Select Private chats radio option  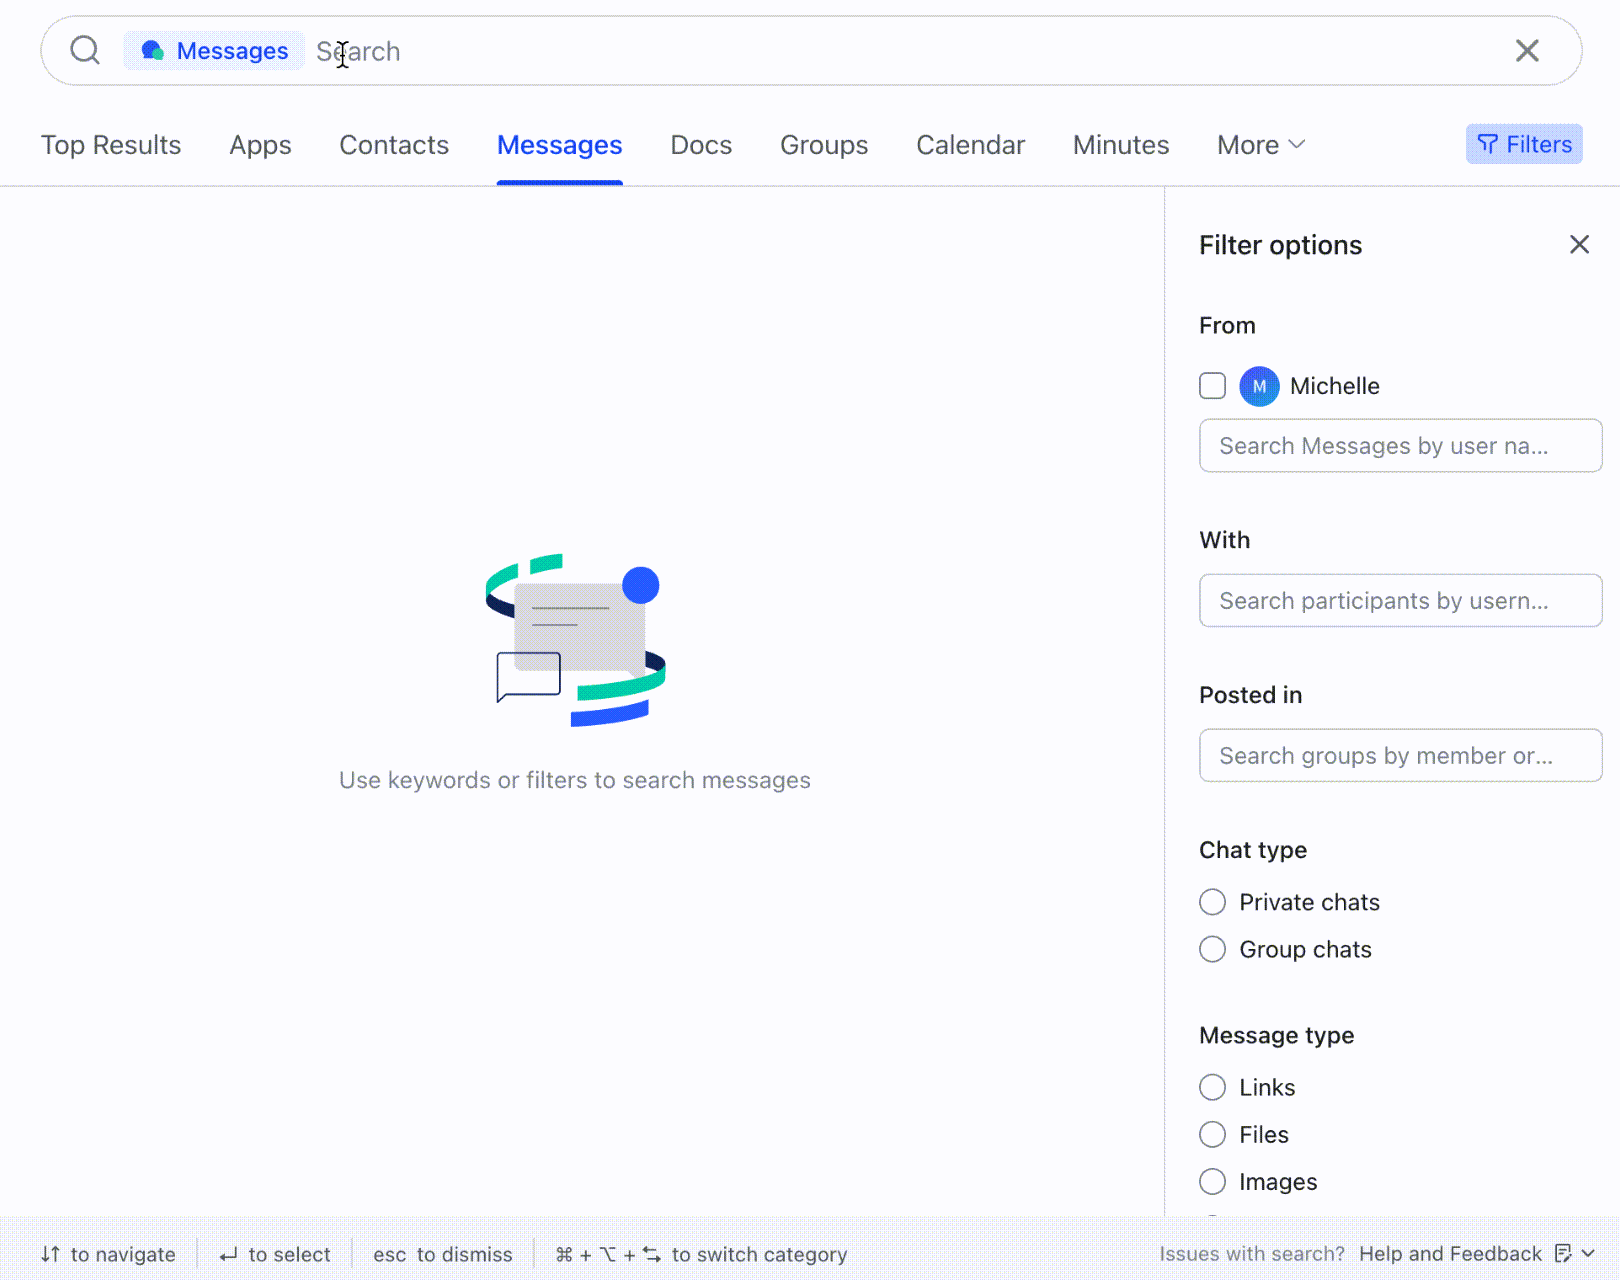click(x=1212, y=902)
